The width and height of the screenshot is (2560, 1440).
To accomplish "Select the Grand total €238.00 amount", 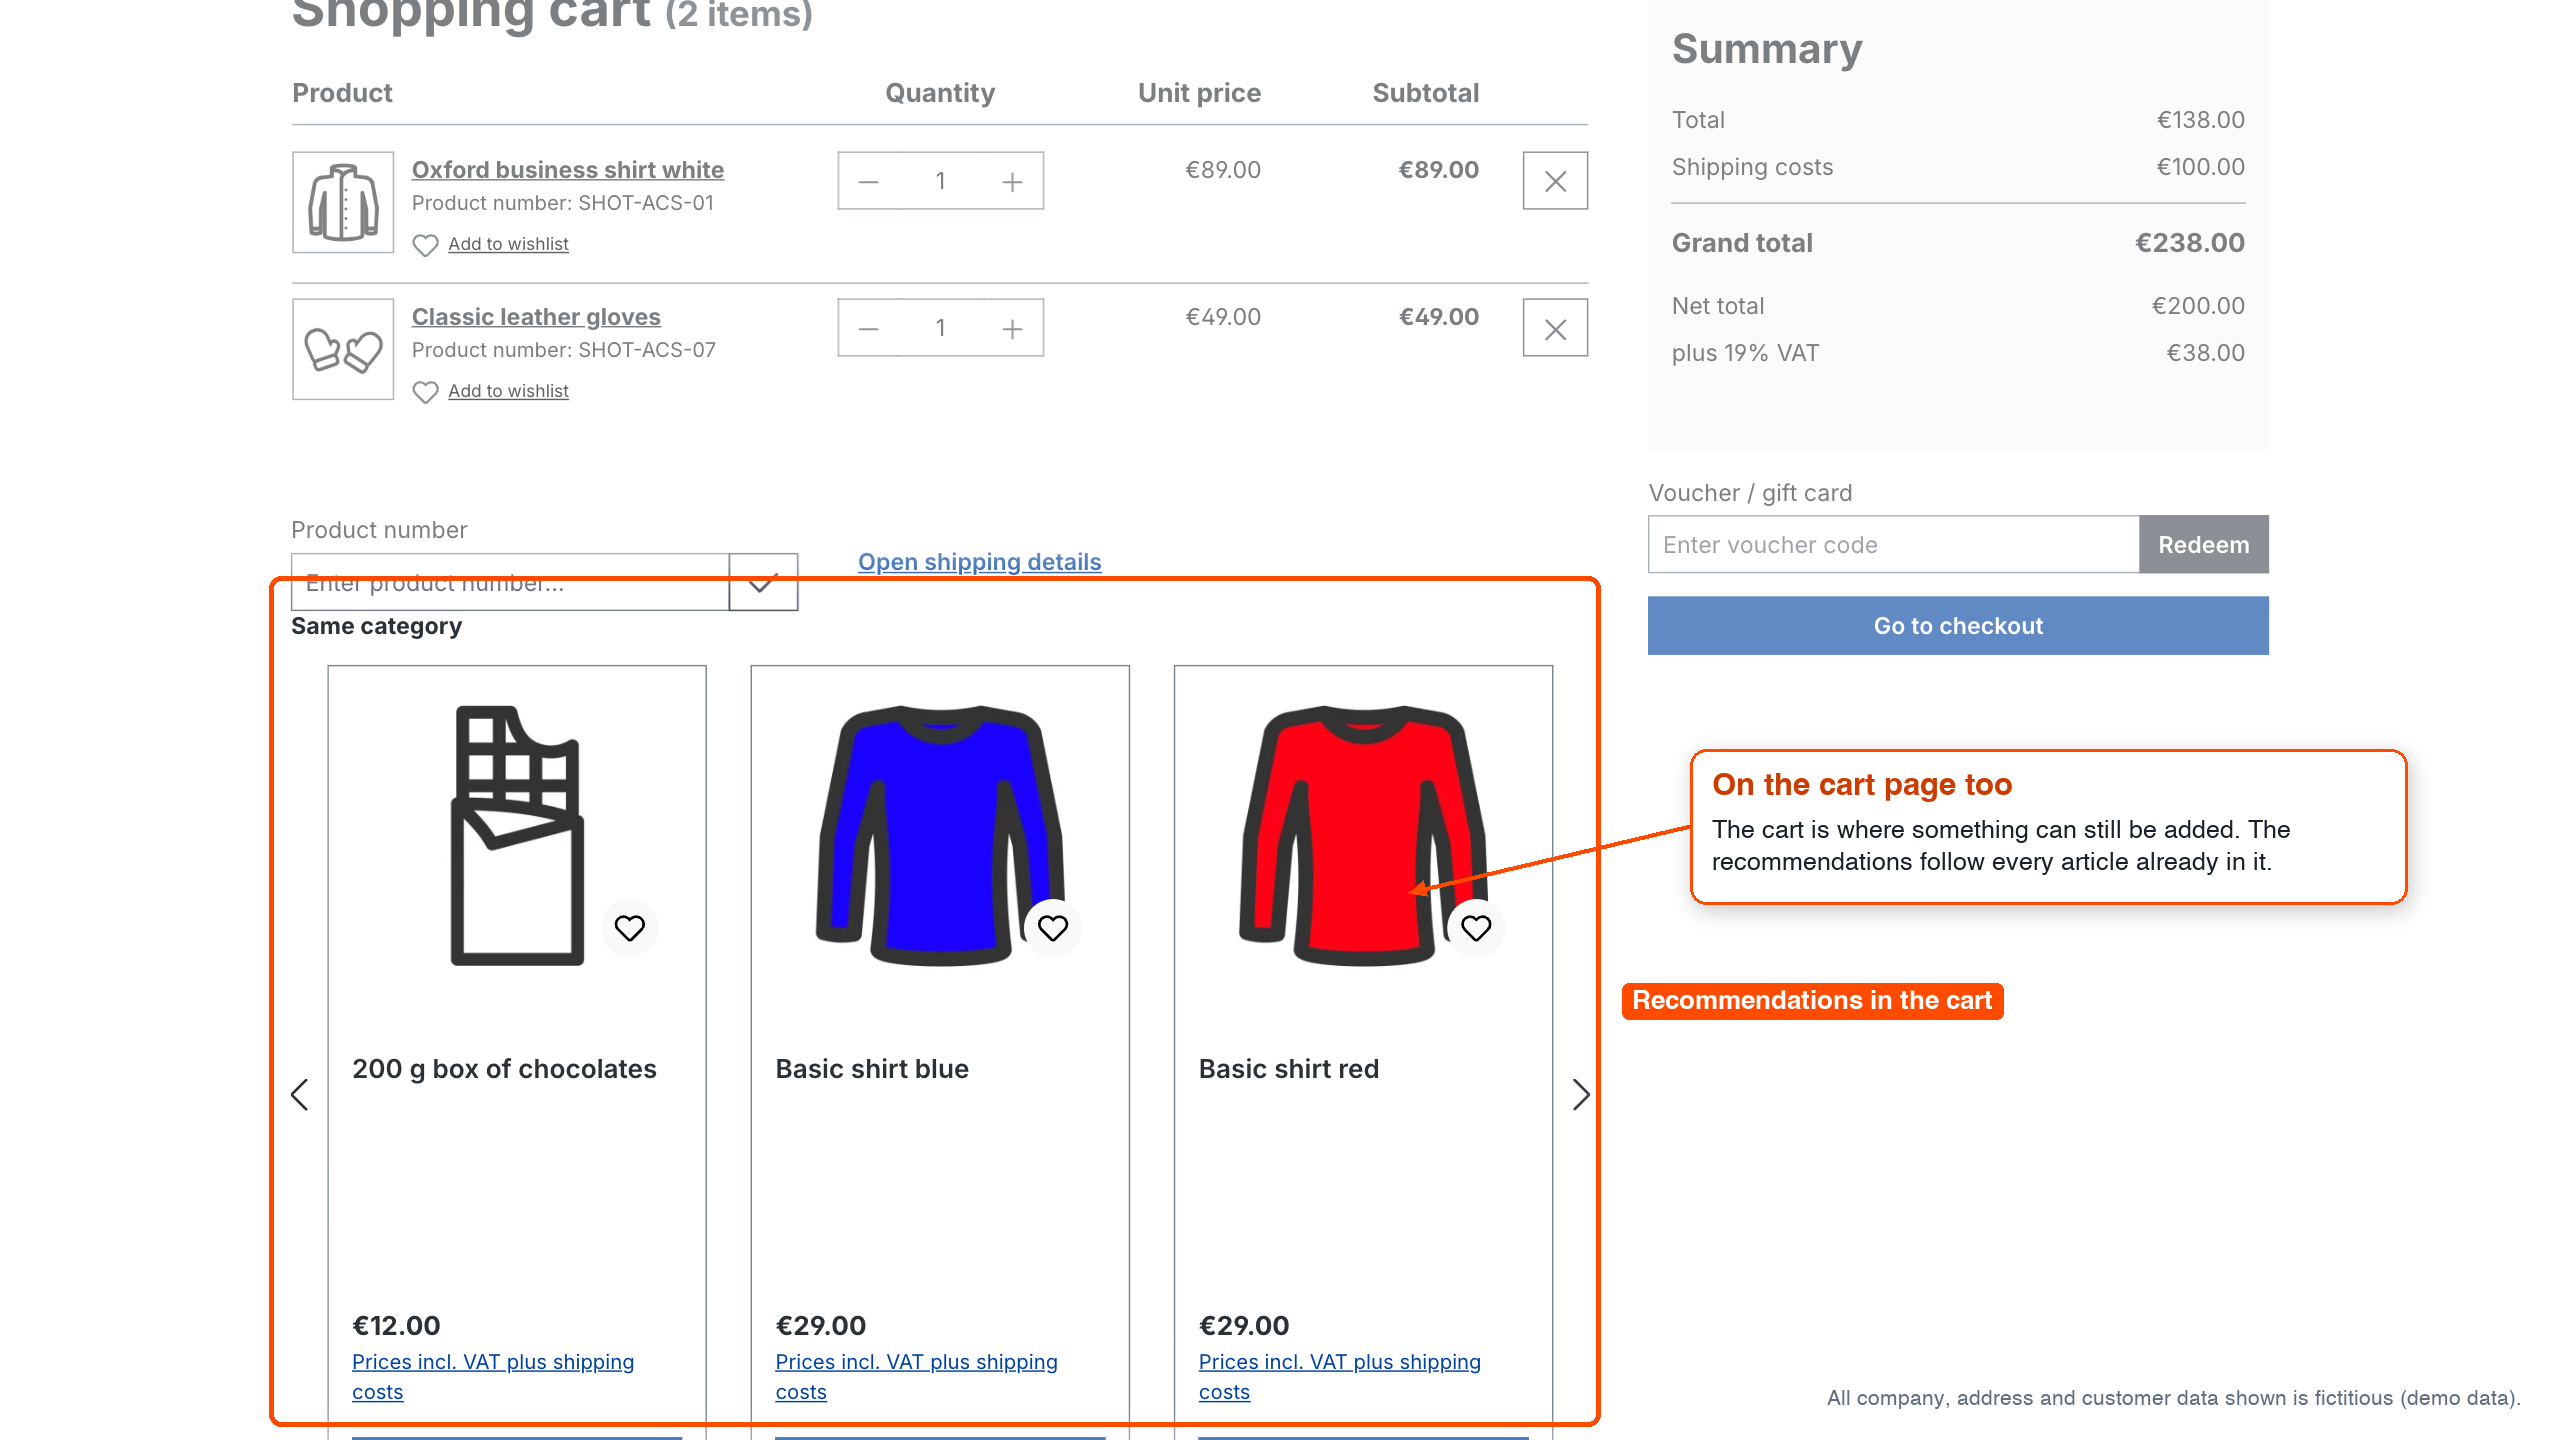I will [2190, 243].
